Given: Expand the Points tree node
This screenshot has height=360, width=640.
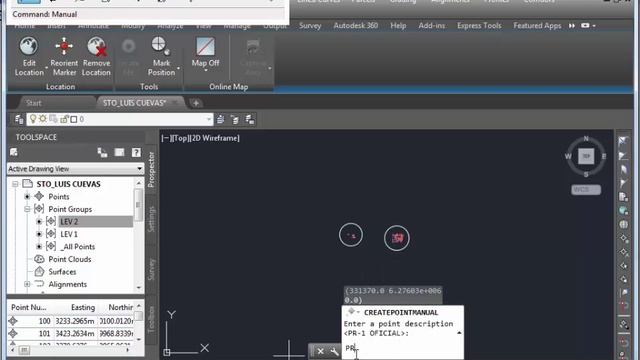Looking at the screenshot, I should (x=27, y=197).
